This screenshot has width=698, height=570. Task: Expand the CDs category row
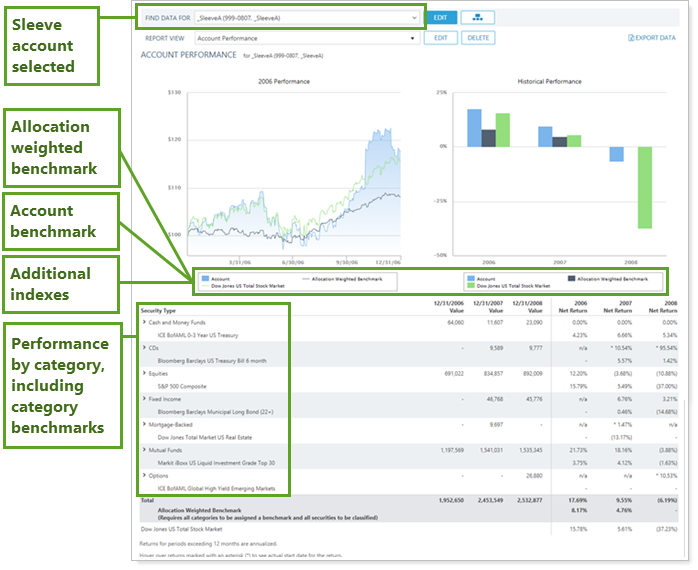click(144, 348)
